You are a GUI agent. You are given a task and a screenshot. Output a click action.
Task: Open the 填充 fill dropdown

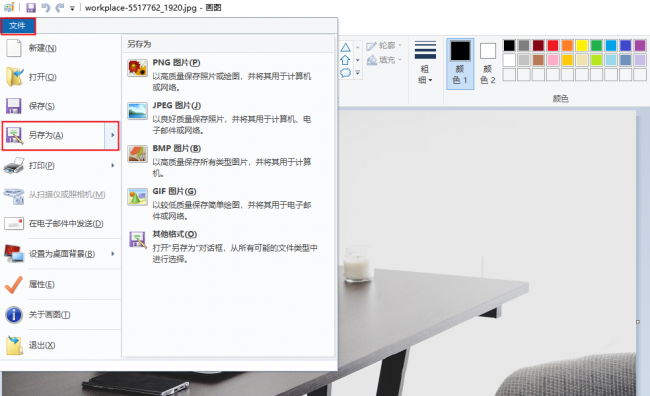tap(384, 60)
